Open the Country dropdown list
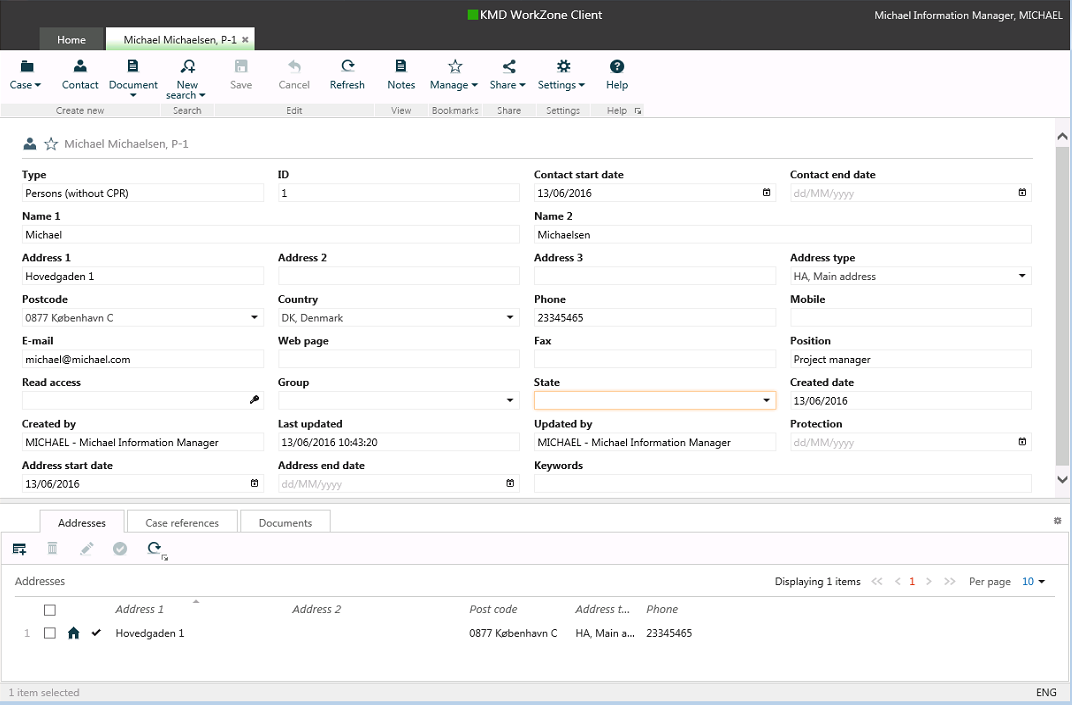 pyautogui.click(x=510, y=318)
